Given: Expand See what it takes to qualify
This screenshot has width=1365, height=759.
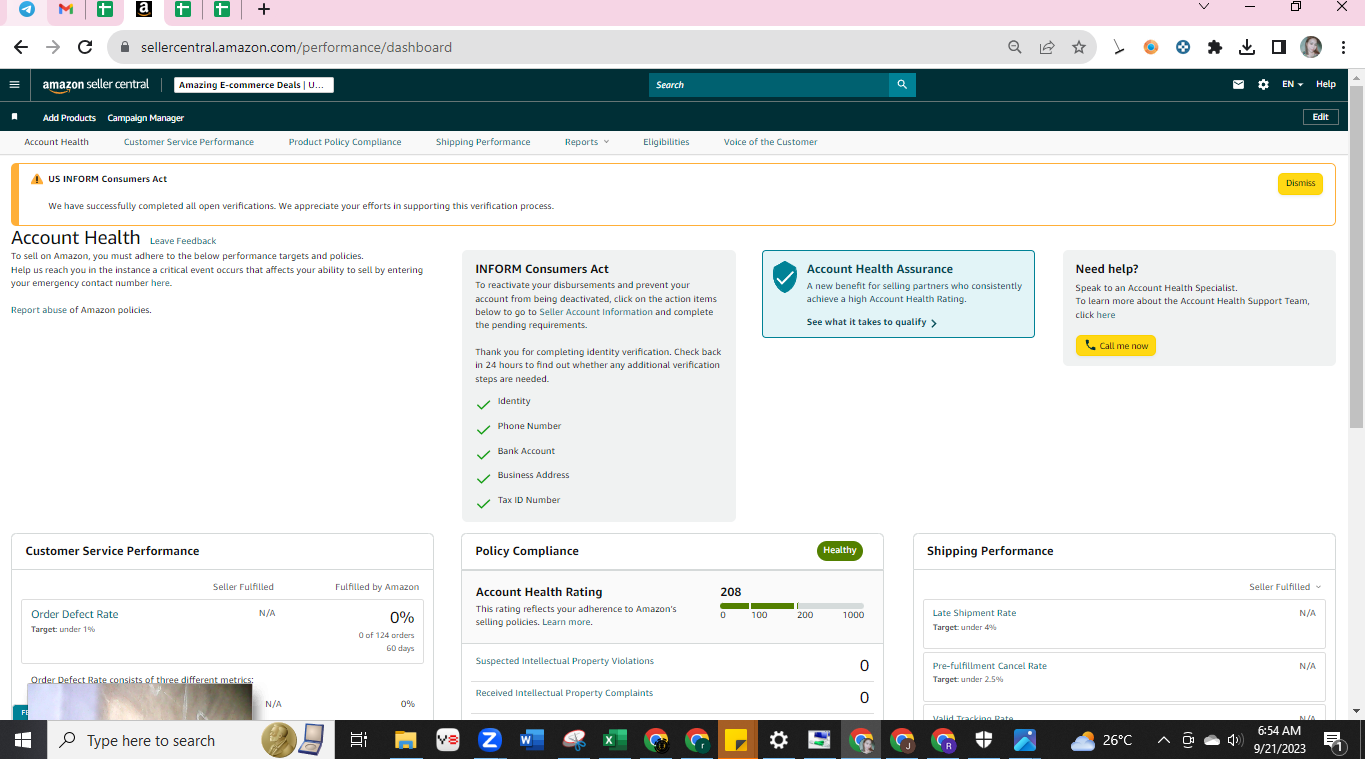Looking at the screenshot, I should click(871, 323).
